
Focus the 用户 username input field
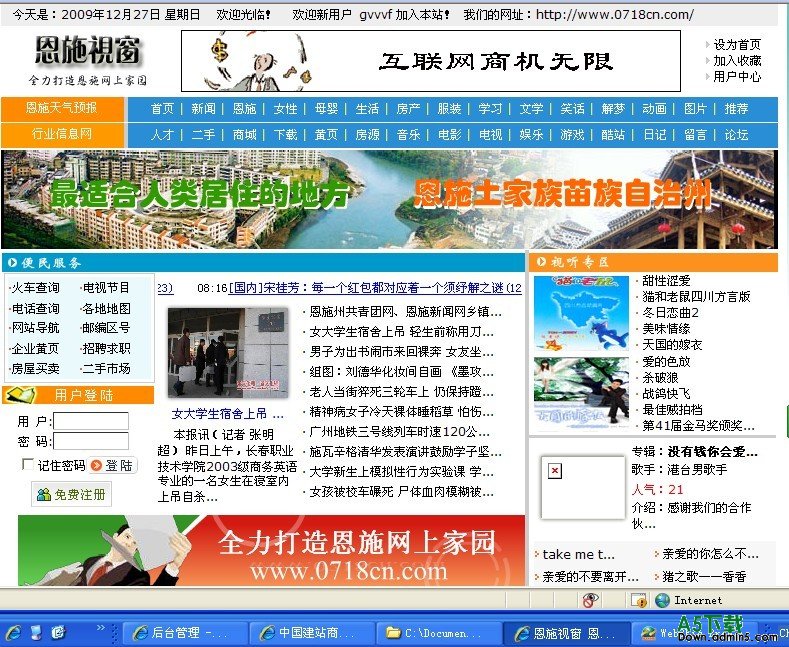tap(91, 421)
